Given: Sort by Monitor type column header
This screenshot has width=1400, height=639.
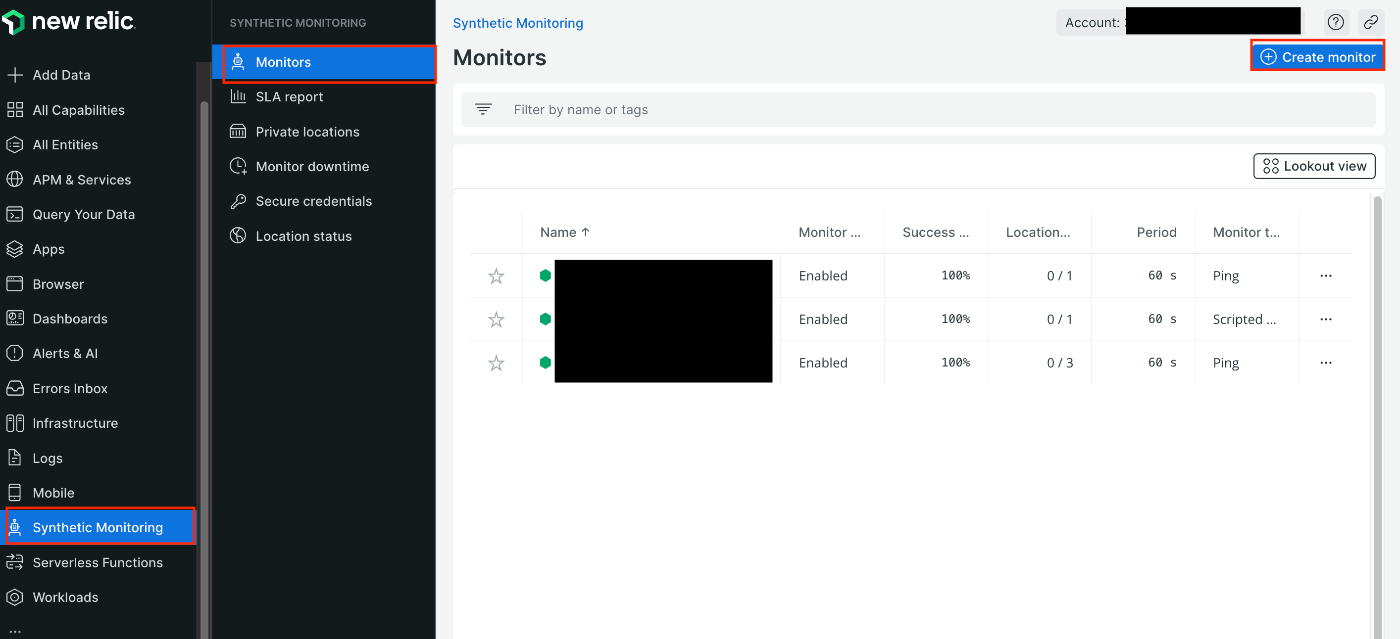Looking at the screenshot, I should coord(1246,232).
